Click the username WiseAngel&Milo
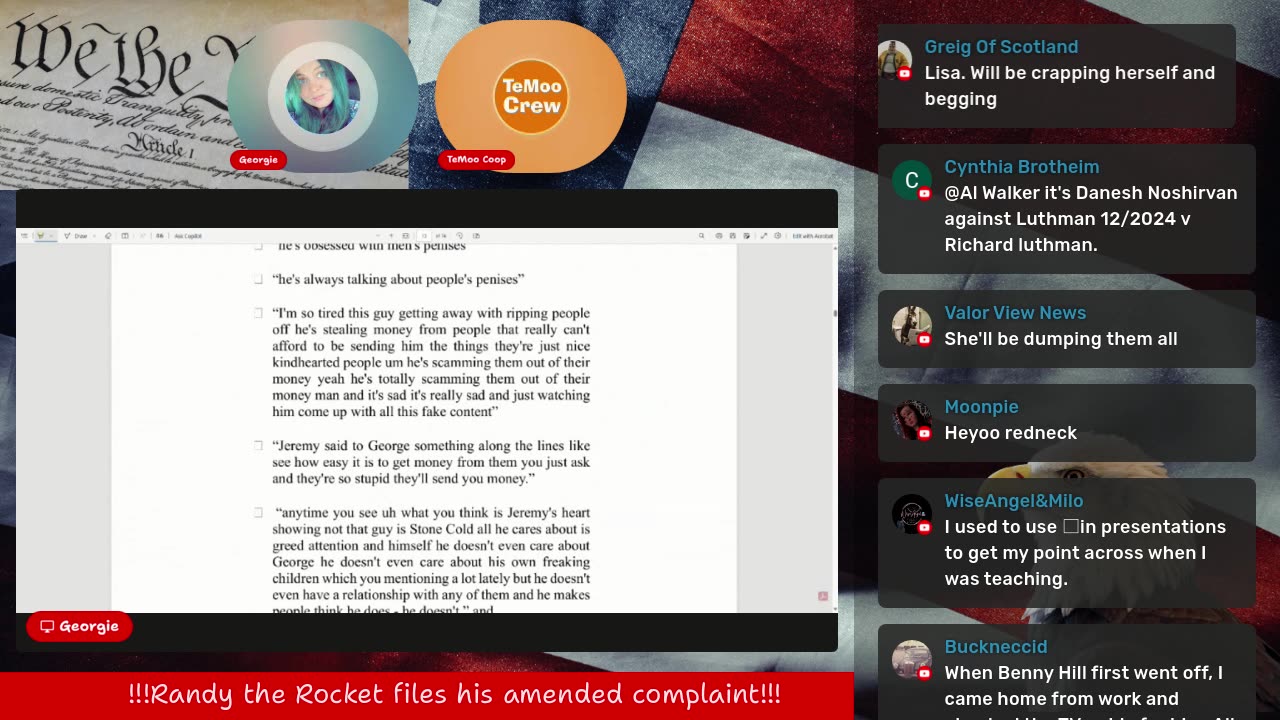This screenshot has height=720, width=1280. 1013,501
